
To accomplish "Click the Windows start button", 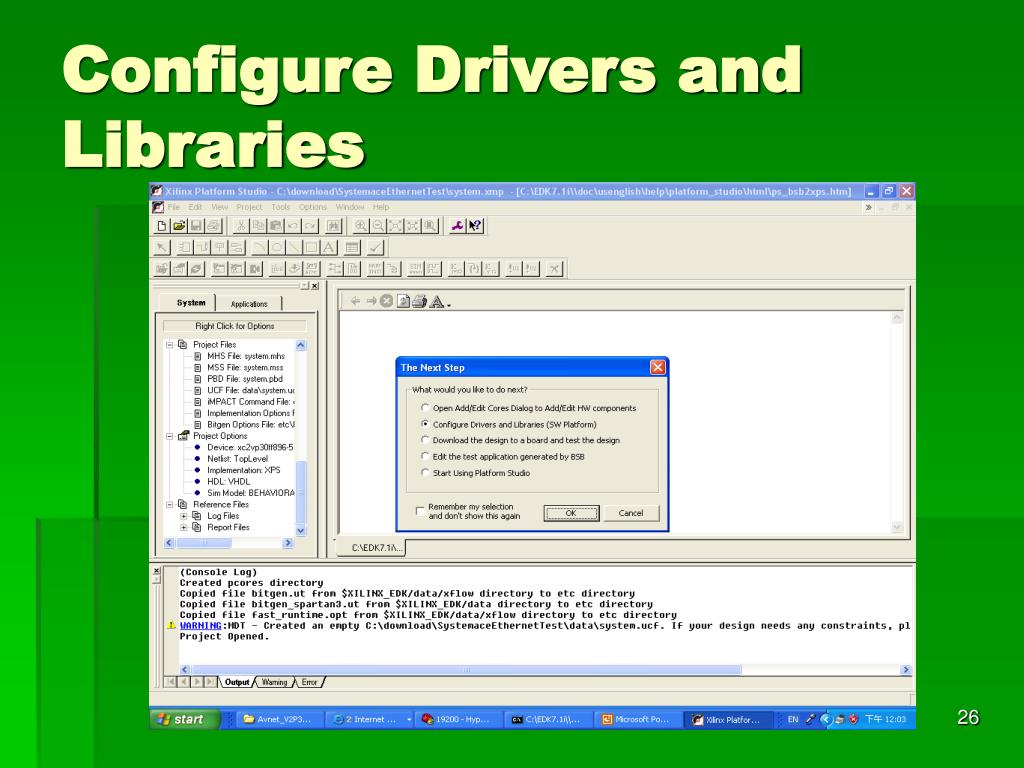I will tap(184, 719).
